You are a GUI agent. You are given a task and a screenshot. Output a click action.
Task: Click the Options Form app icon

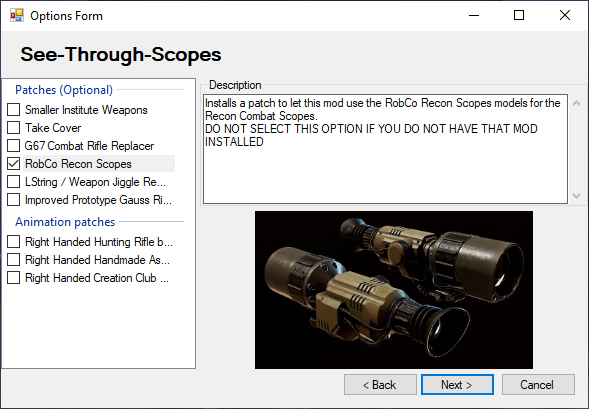[17, 15]
